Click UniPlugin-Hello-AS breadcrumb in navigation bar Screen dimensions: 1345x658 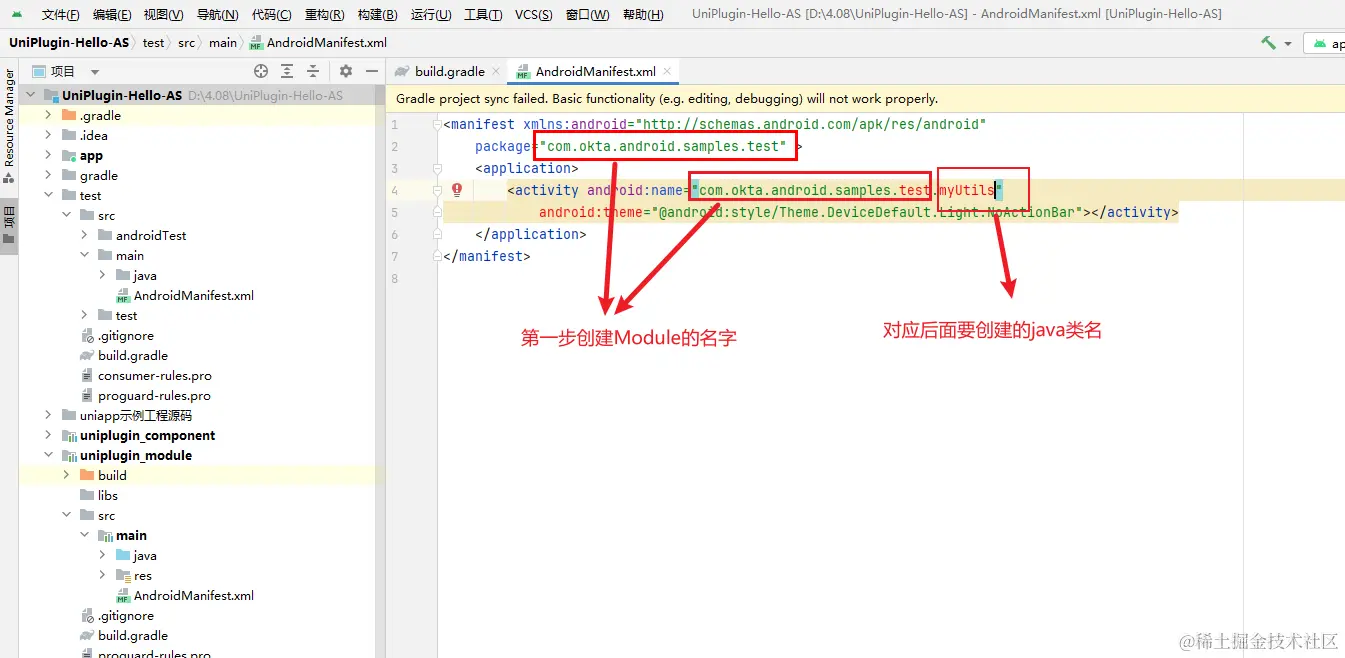click(x=69, y=43)
